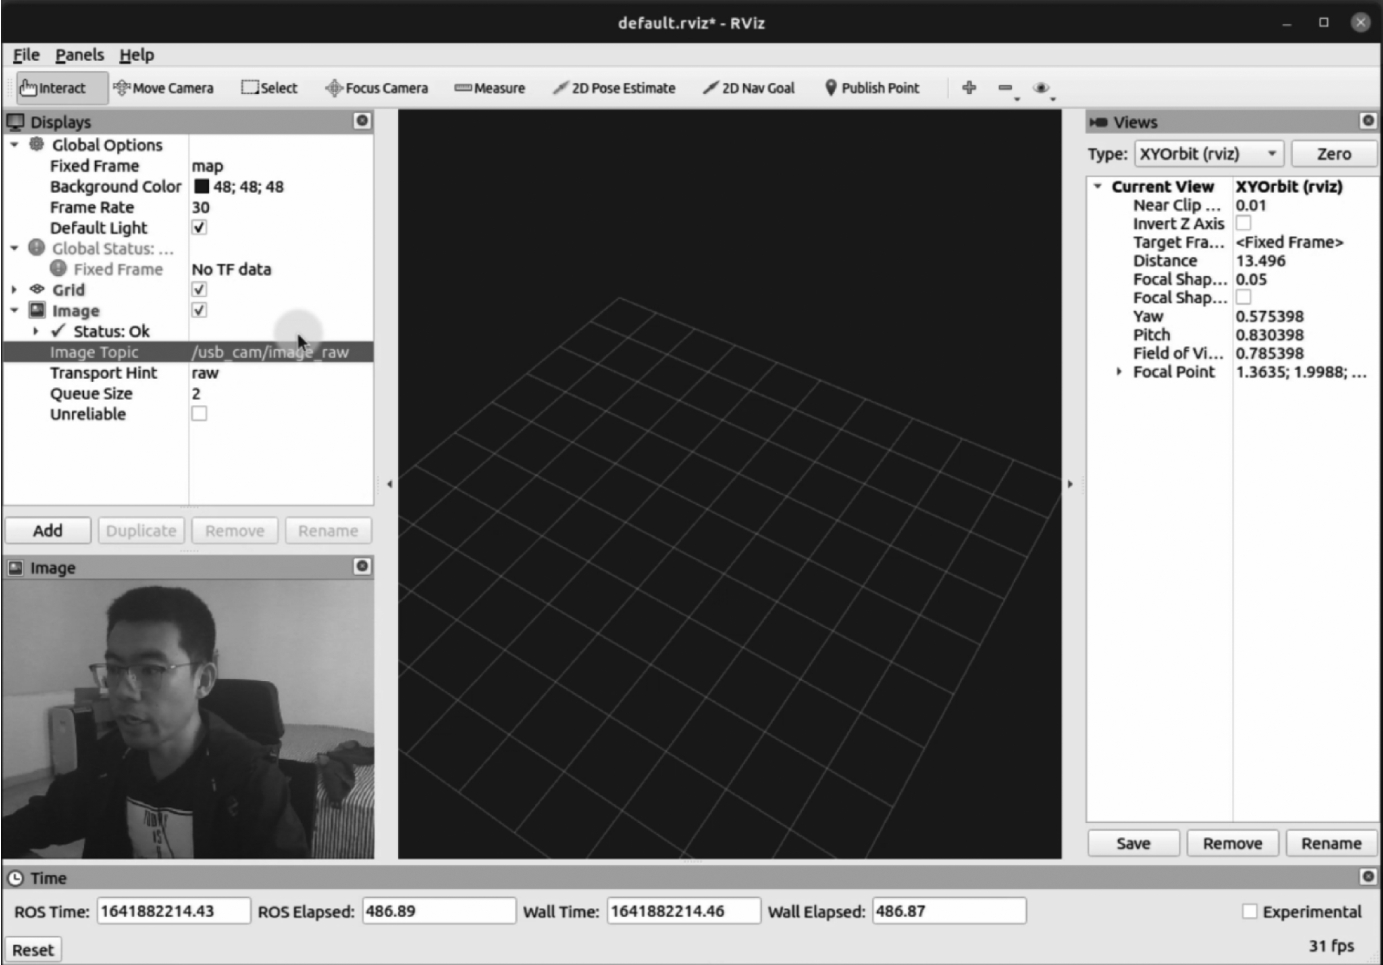1383x965 pixels.
Task: Click the Background Color swatch
Action: click(201, 187)
